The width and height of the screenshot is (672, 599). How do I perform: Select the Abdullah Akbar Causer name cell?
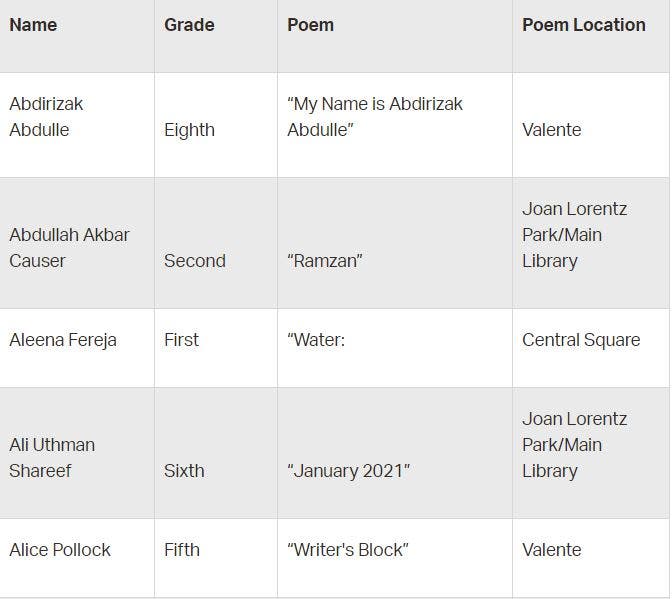(x=69, y=247)
